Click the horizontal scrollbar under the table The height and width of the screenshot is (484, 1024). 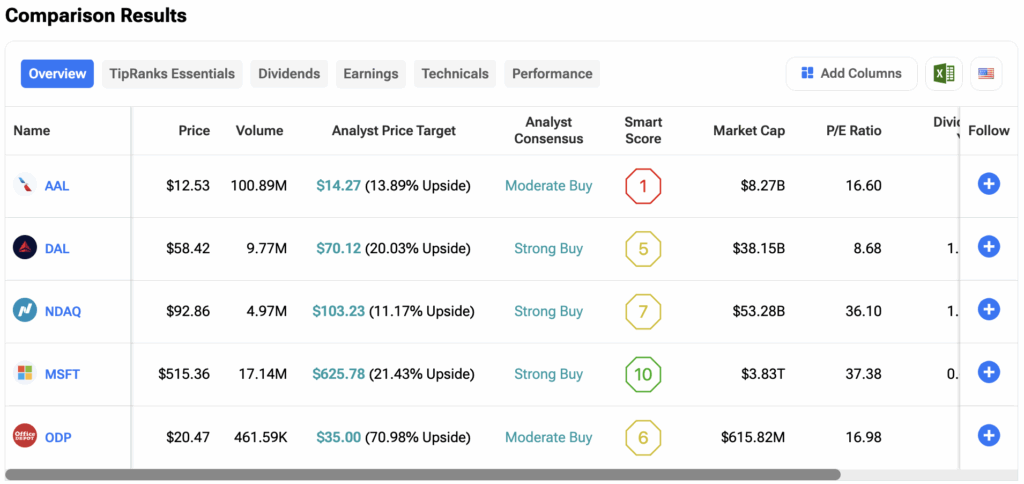(422, 475)
